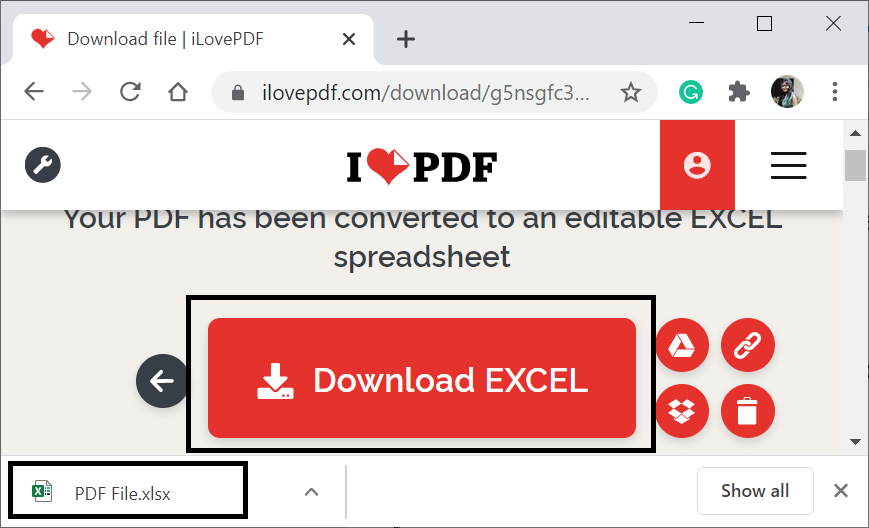Image resolution: width=869 pixels, height=528 pixels.
Task: Open the wrench tools icon
Action: (x=43, y=165)
